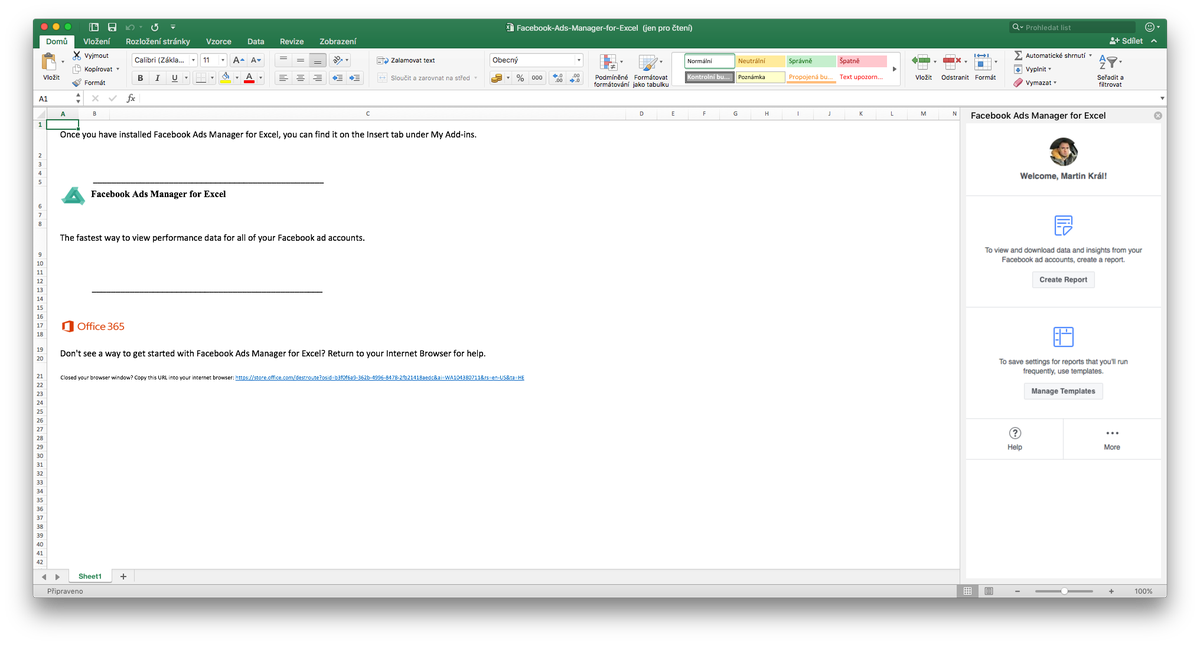Image resolution: width=1200 pixels, height=645 pixels.
Task: Select the Sheet1 tab
Action: tap(90, 576)
